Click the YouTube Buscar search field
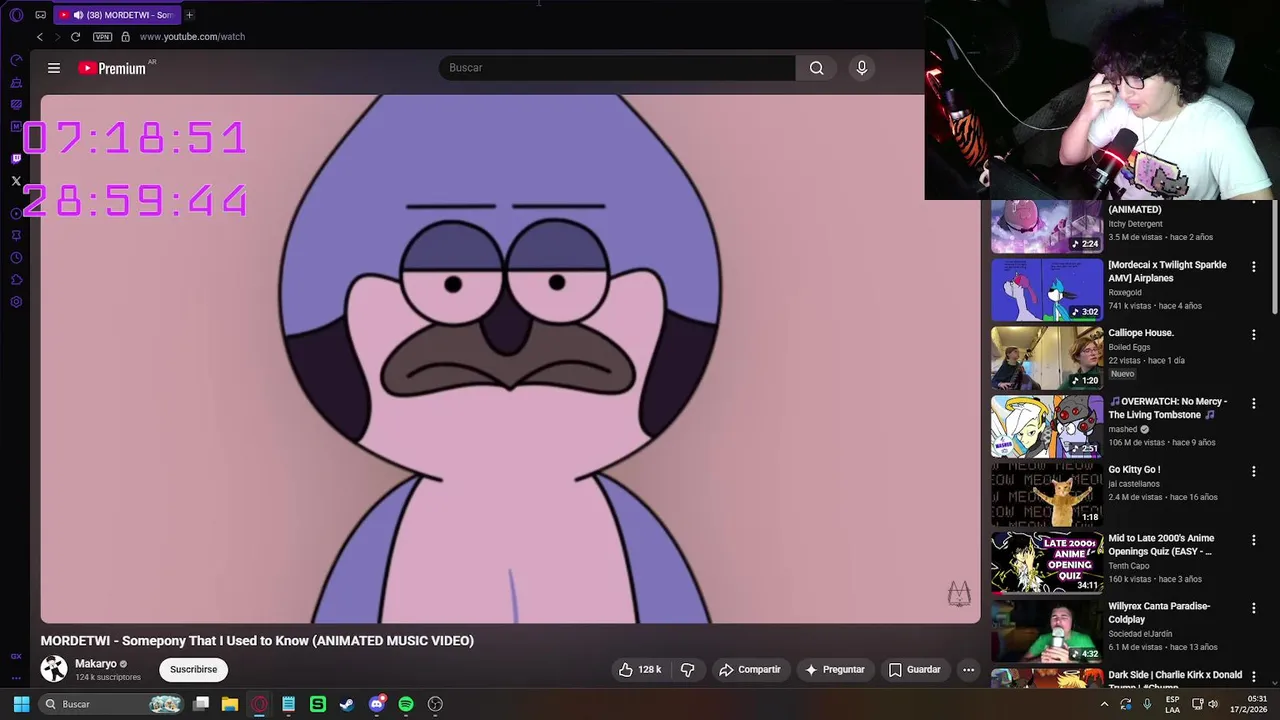Screen dimensions: 1280x720 [x=616, y=68]
